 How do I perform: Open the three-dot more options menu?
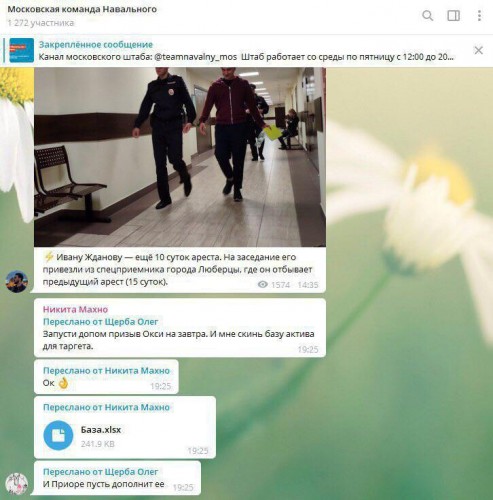(479, 16)
